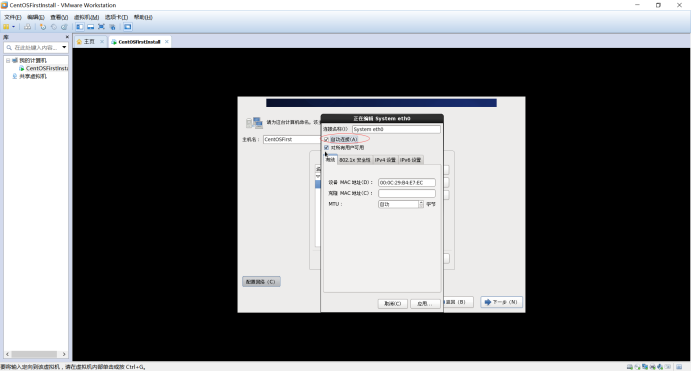The height and width of the screenshot is (371, 692).
Task: Toggle the thumbnail bar view icon
Action: [x=90, y=27]
